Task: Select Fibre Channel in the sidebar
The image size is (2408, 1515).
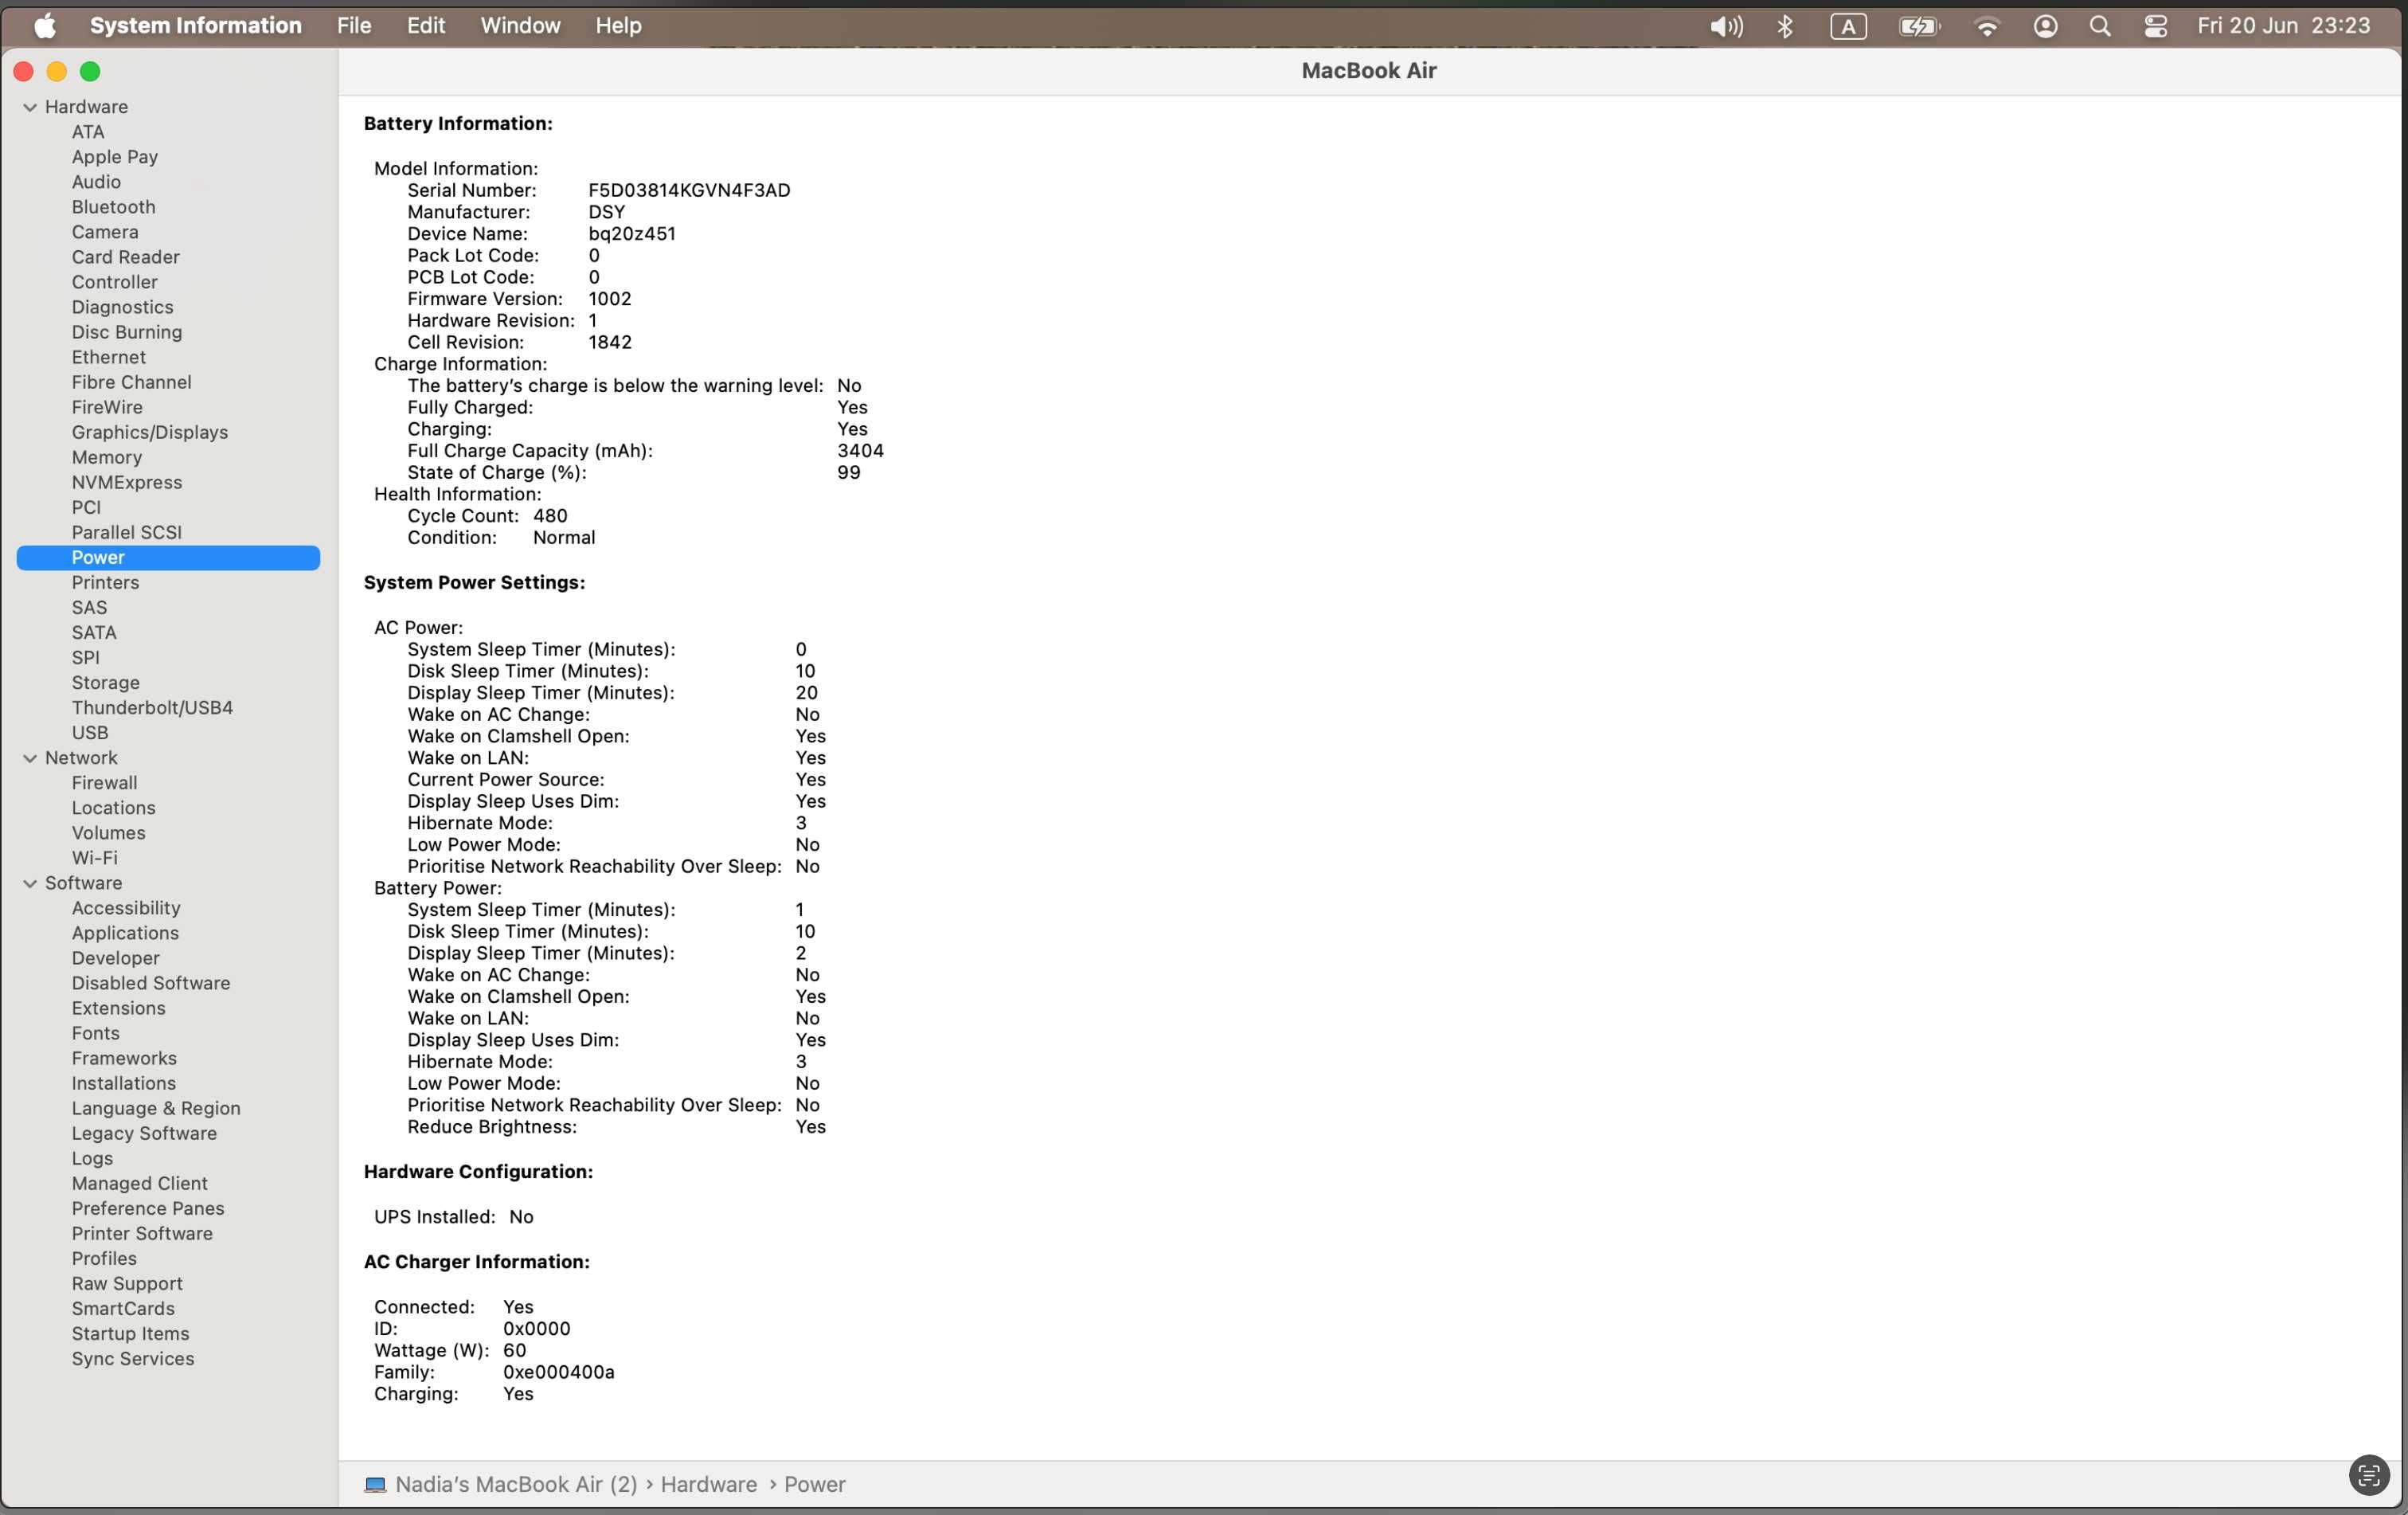Action: [x=132, y=382]
